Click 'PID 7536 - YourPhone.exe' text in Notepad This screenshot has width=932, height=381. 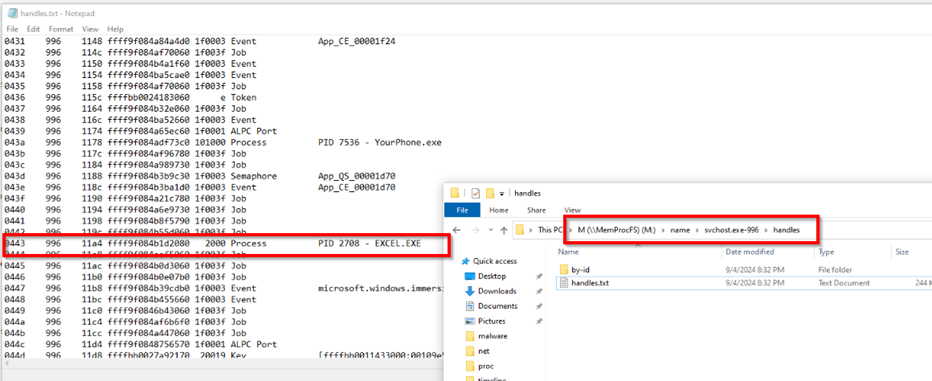pos(380,143)
